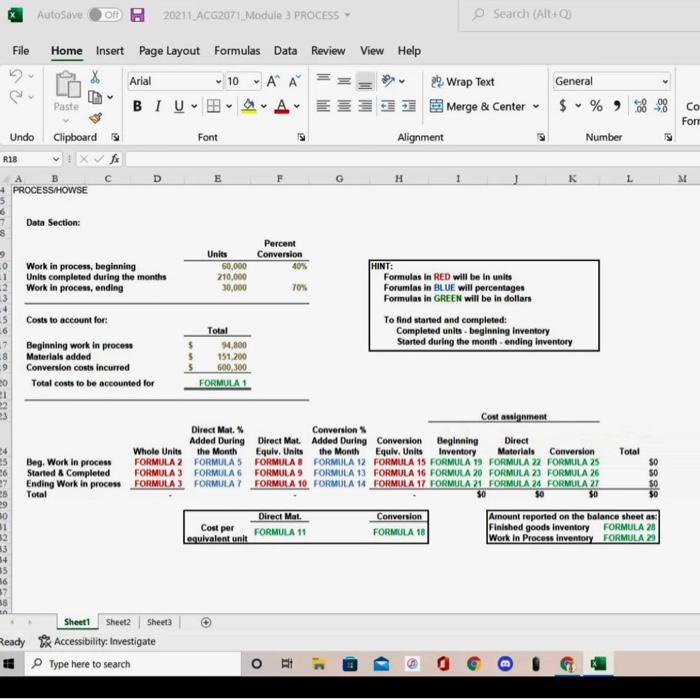Toggle Underline formatting
This screenshot has width=700, height=699.
tap(179, 106)
